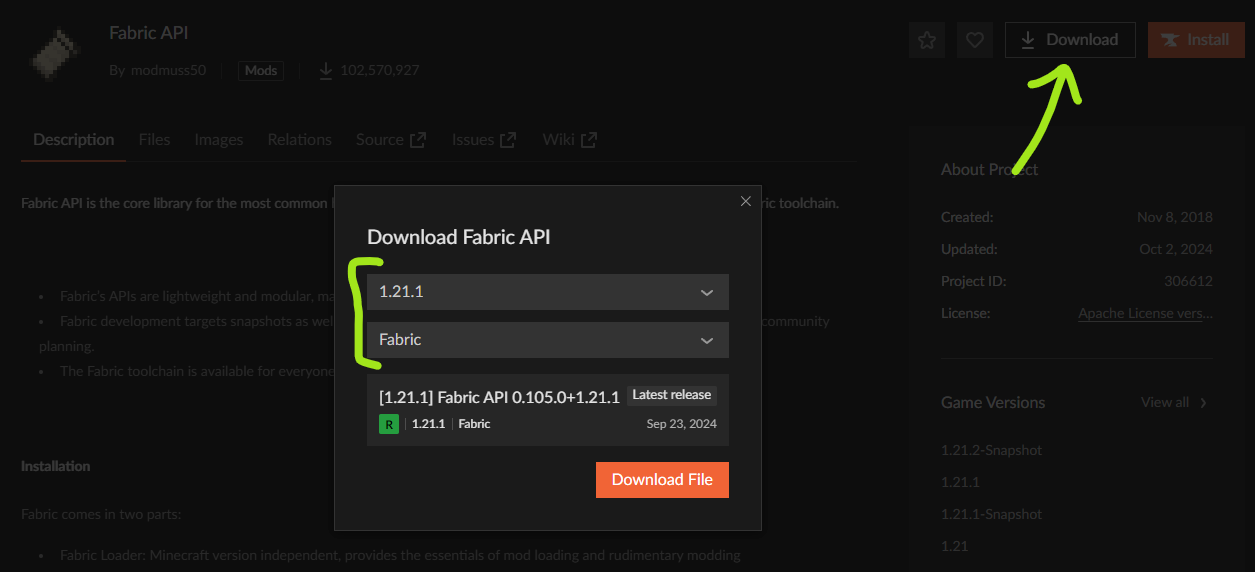Screen dimensions: 1255x572
Task: Click the chevron beside View all
Action: coord(1203,403)
